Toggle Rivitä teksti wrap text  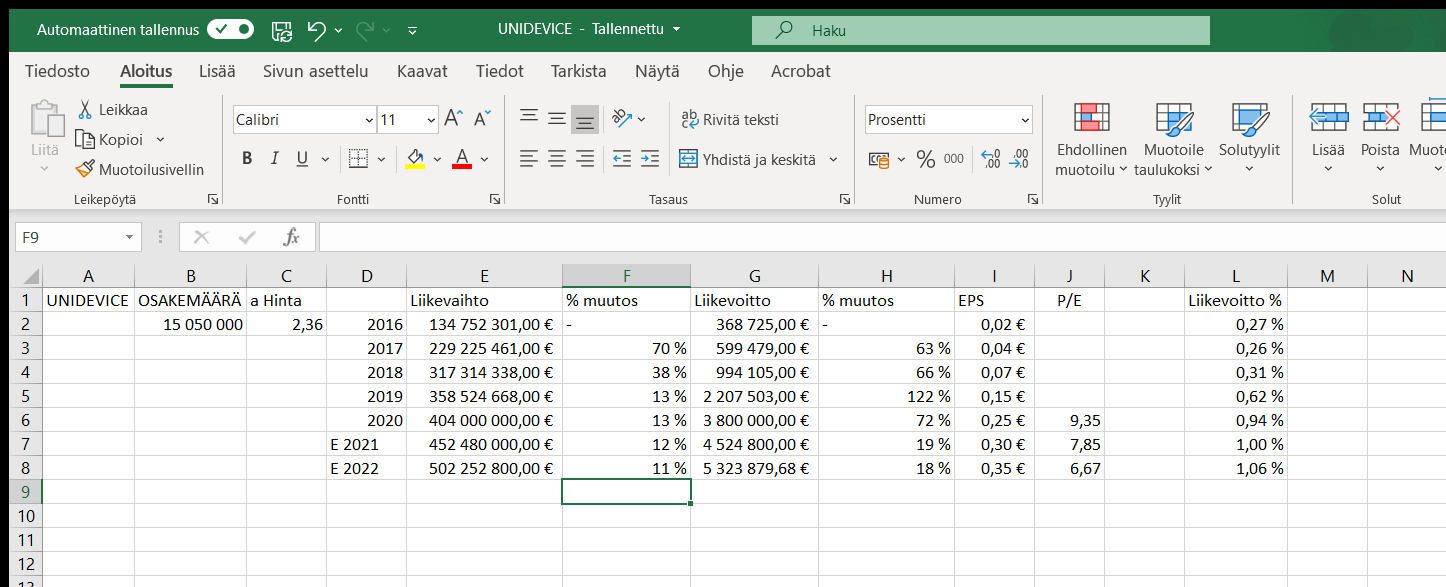click(x=729, y=119)
